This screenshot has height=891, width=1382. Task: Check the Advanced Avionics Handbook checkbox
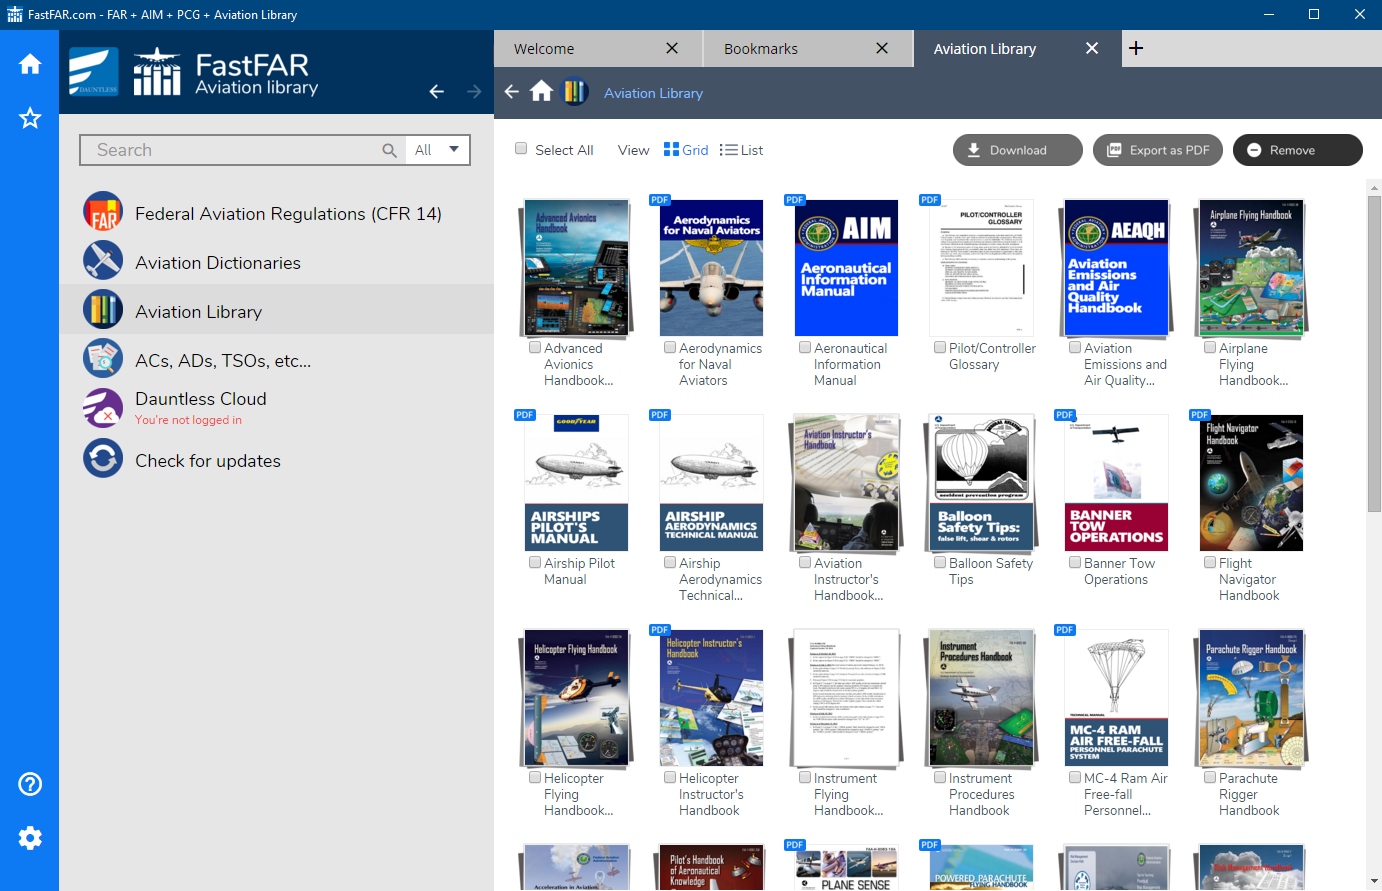535,347
